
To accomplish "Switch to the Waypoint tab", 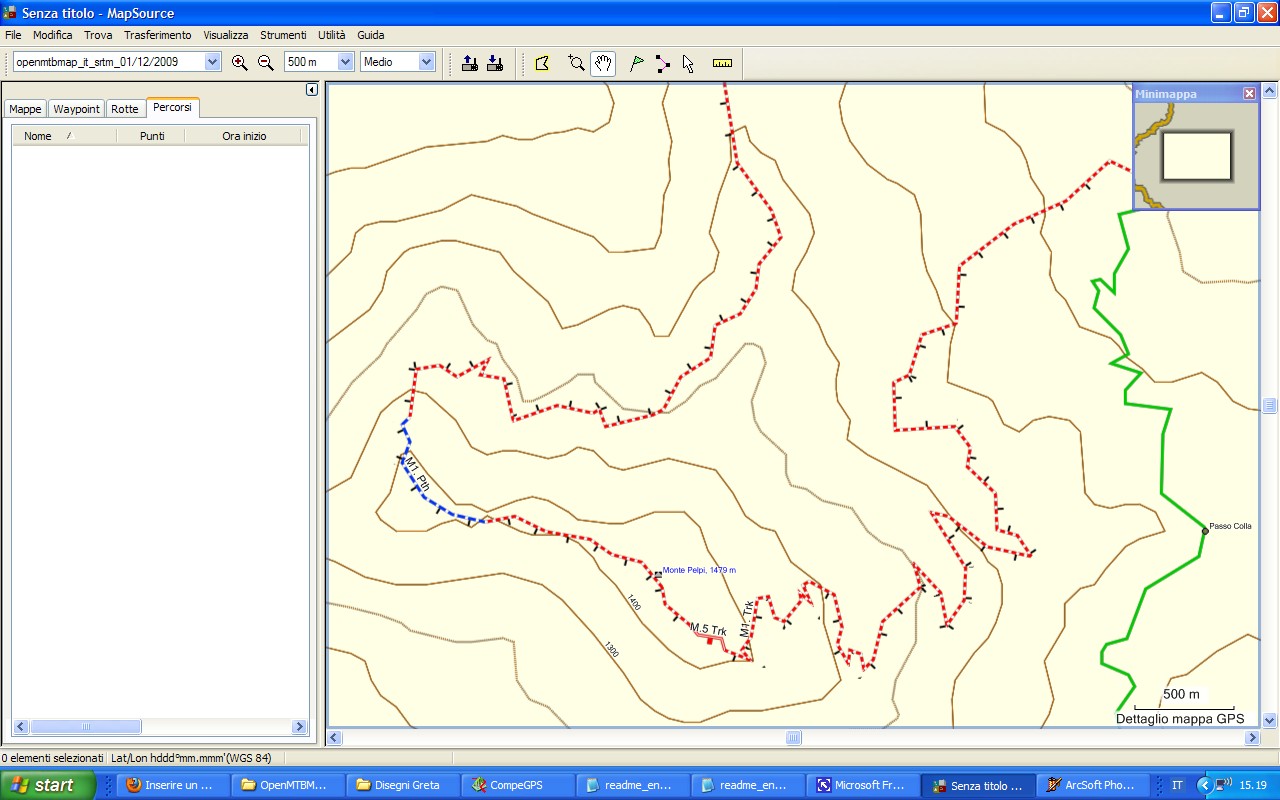I will coord(77,109).
